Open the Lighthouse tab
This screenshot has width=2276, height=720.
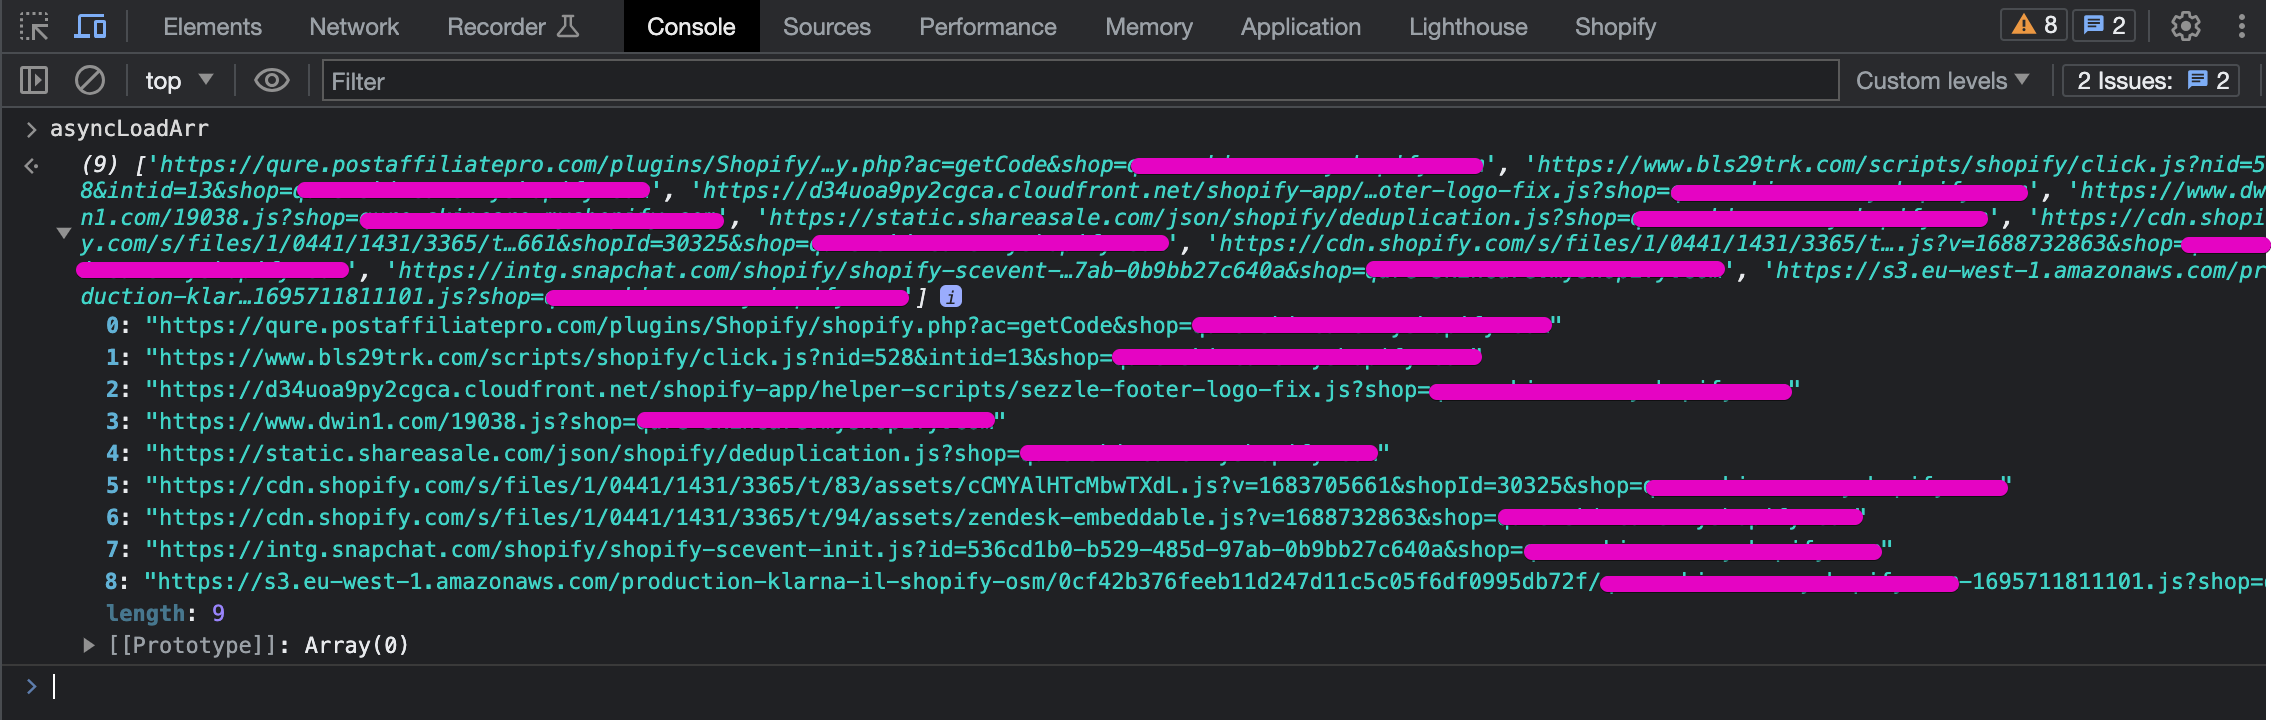(1468, 27)
